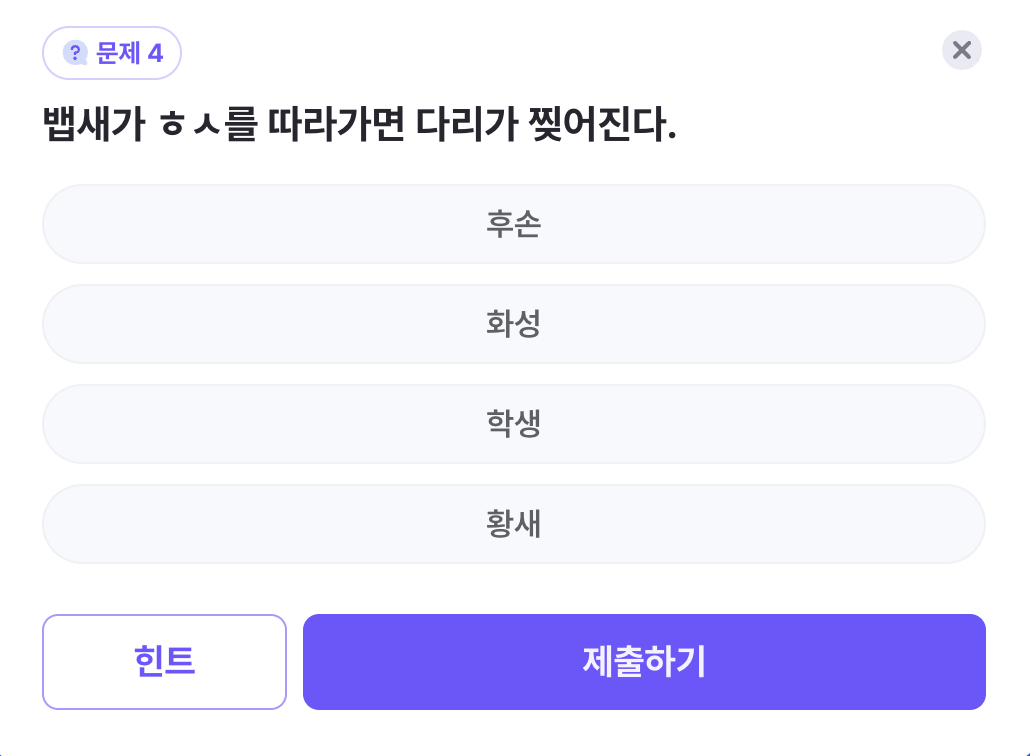The width and height of the screenshot is (1030, 756).
Task: Request a hint using the outlined 힌트 button
Action: [164, 662]
